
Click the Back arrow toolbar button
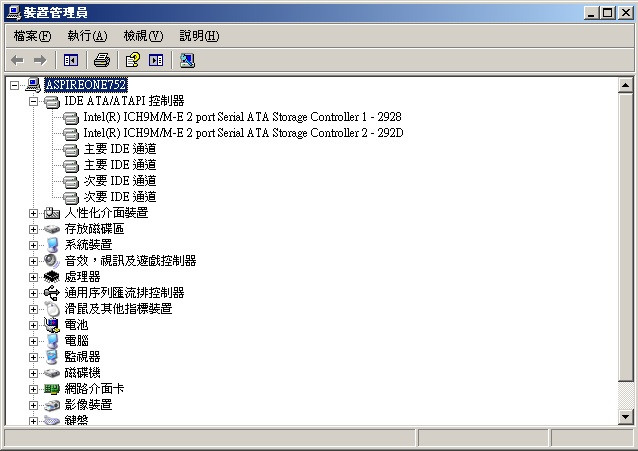[17, 61]
